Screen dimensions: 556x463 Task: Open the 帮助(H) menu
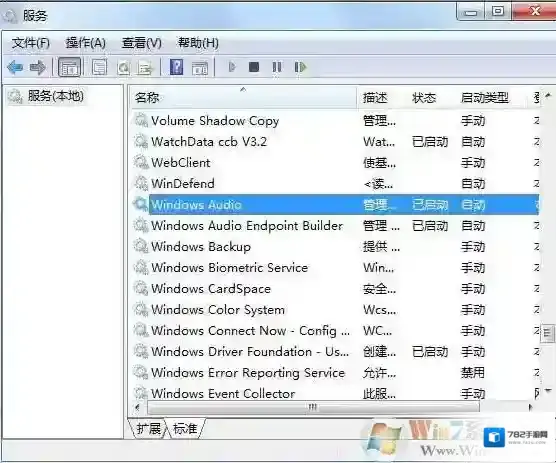point(198,43)
